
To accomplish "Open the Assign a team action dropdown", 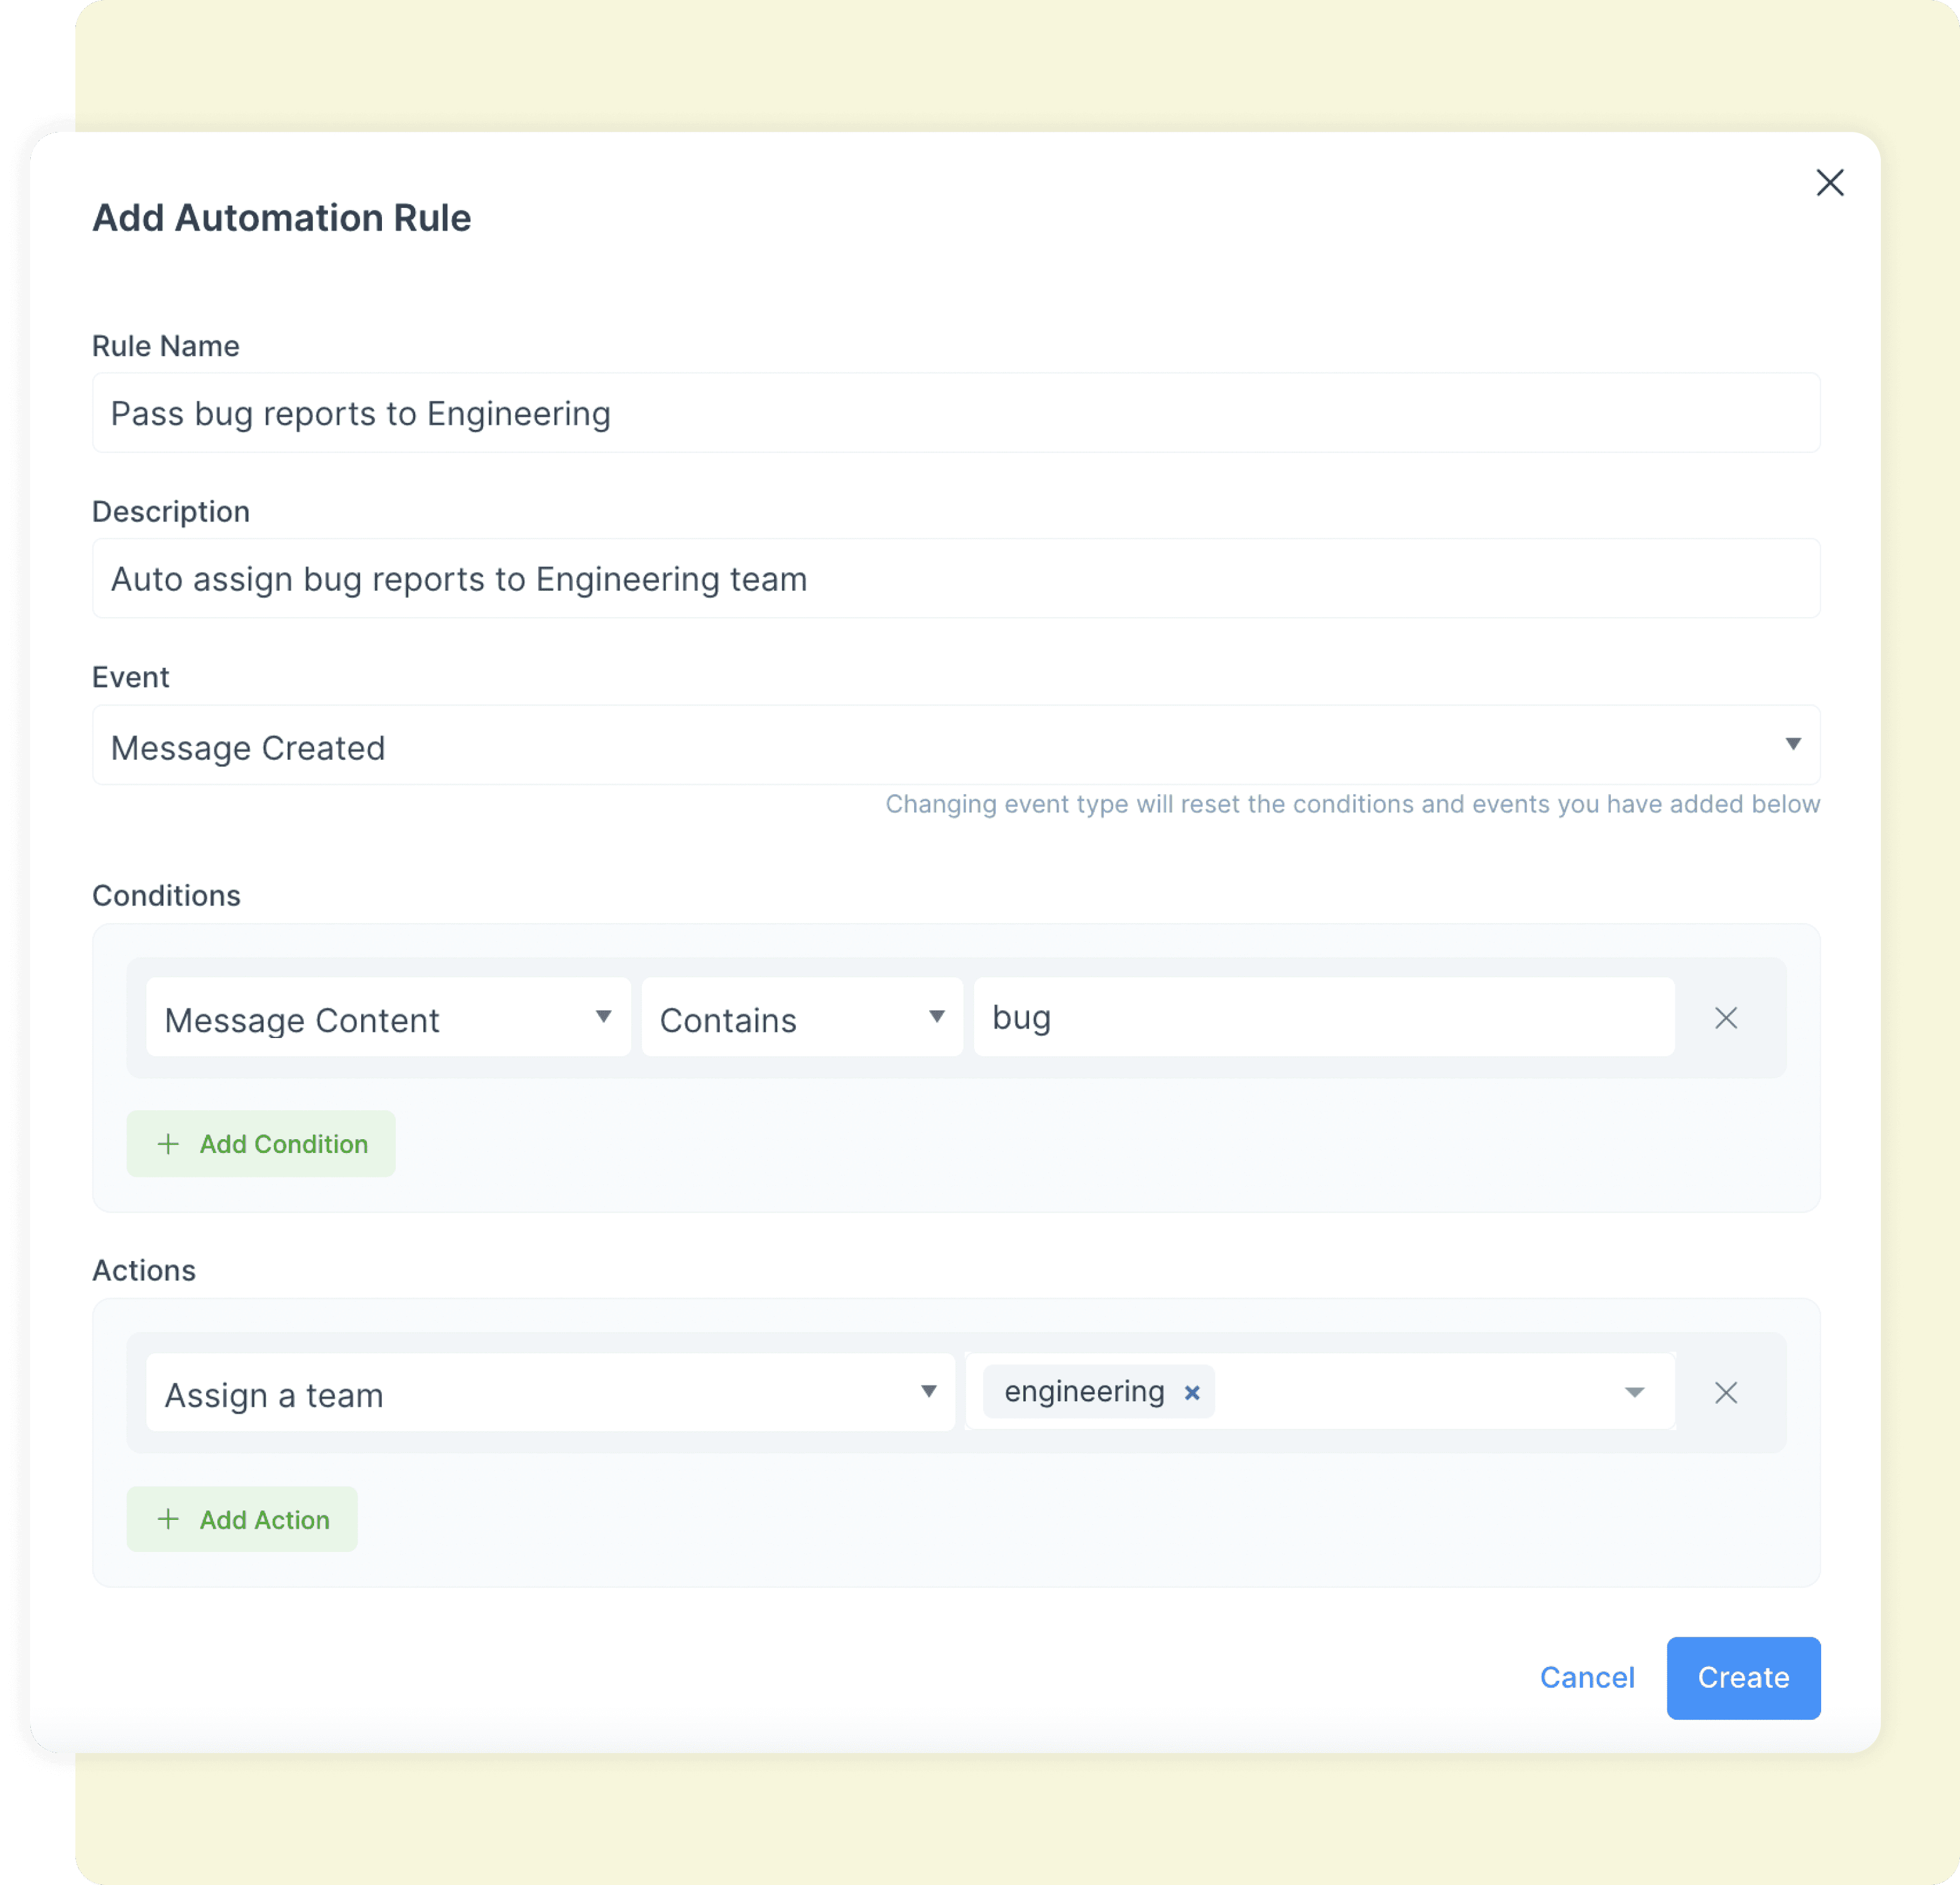I will pyautogui.click(x=550, y=1392).
